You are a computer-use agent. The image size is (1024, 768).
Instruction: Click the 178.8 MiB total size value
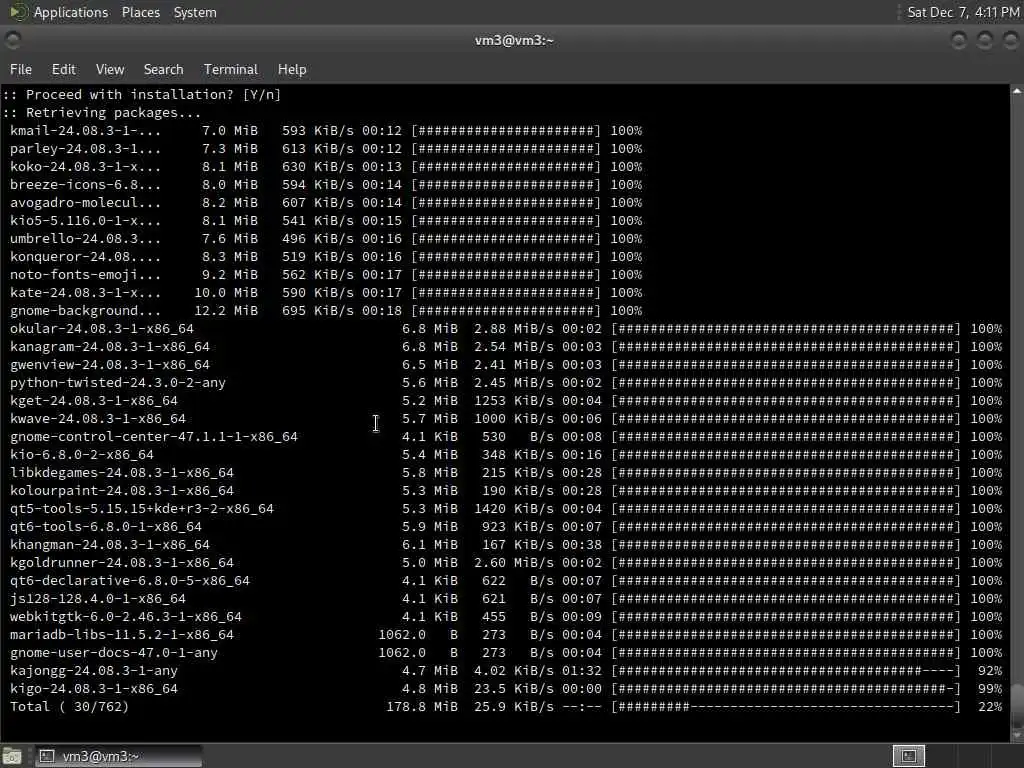(422, 707)
